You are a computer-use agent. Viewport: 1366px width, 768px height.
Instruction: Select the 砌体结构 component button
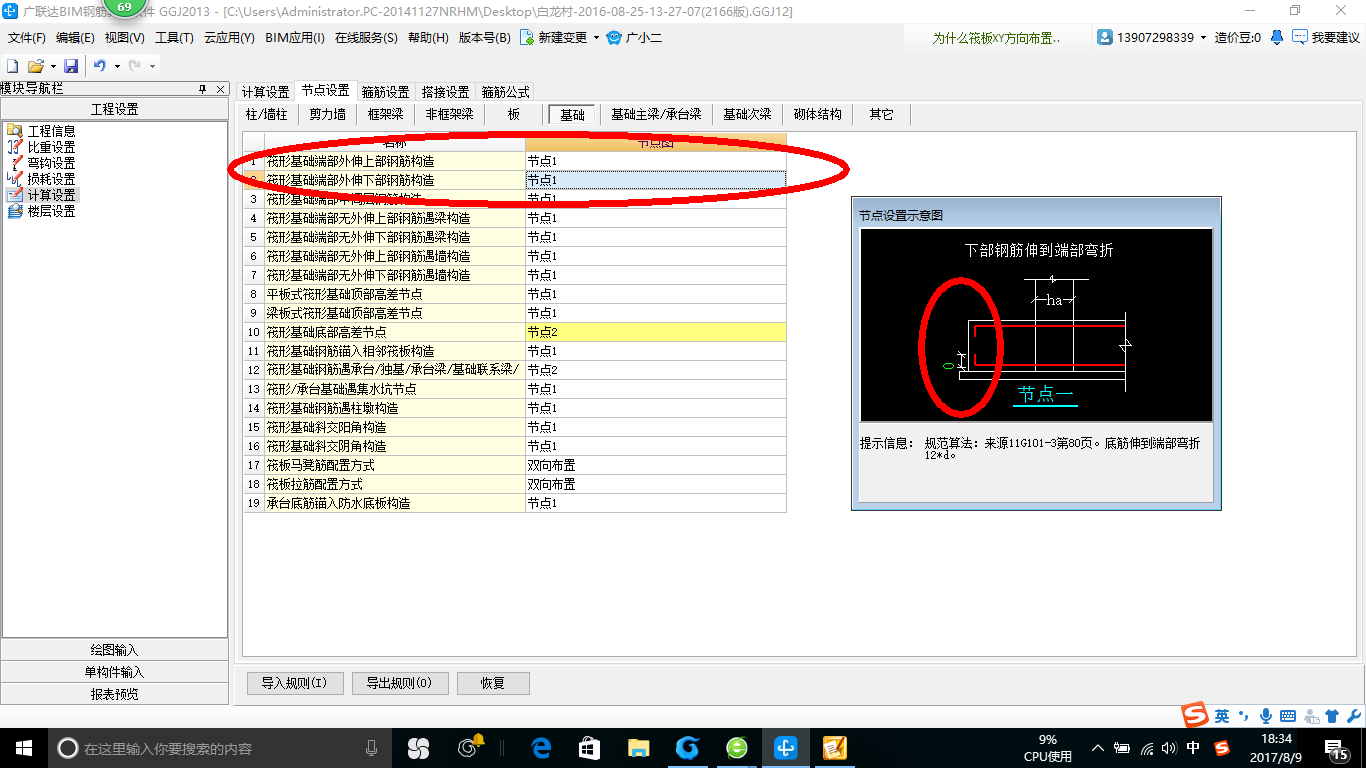pos(817,114)
